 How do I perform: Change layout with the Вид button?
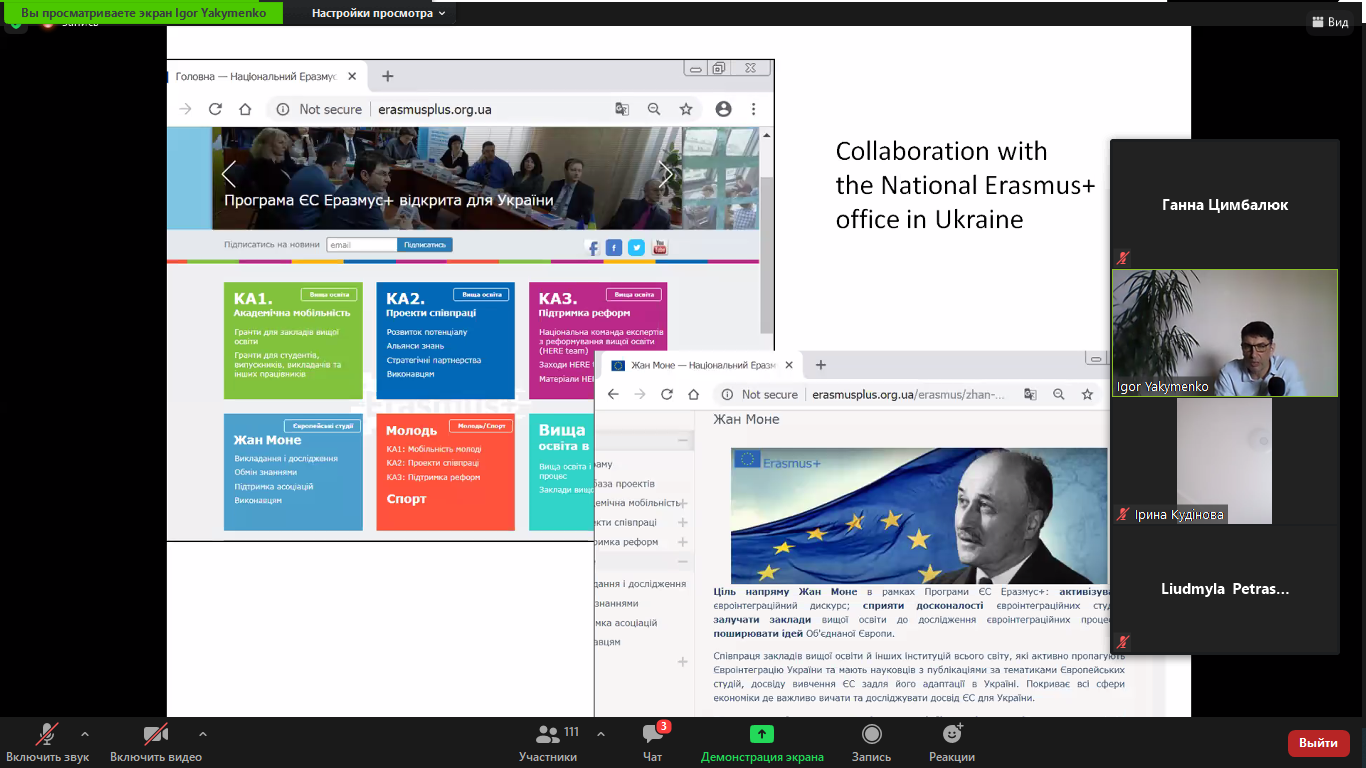click(1329, 22)
